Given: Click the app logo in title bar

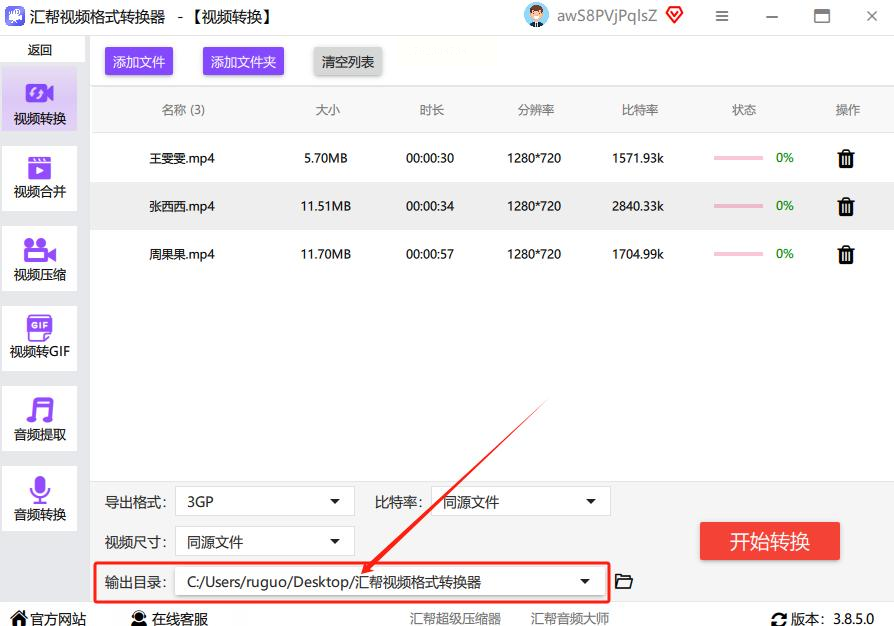Looking at the screenshot, I should [x=15, y=16].
